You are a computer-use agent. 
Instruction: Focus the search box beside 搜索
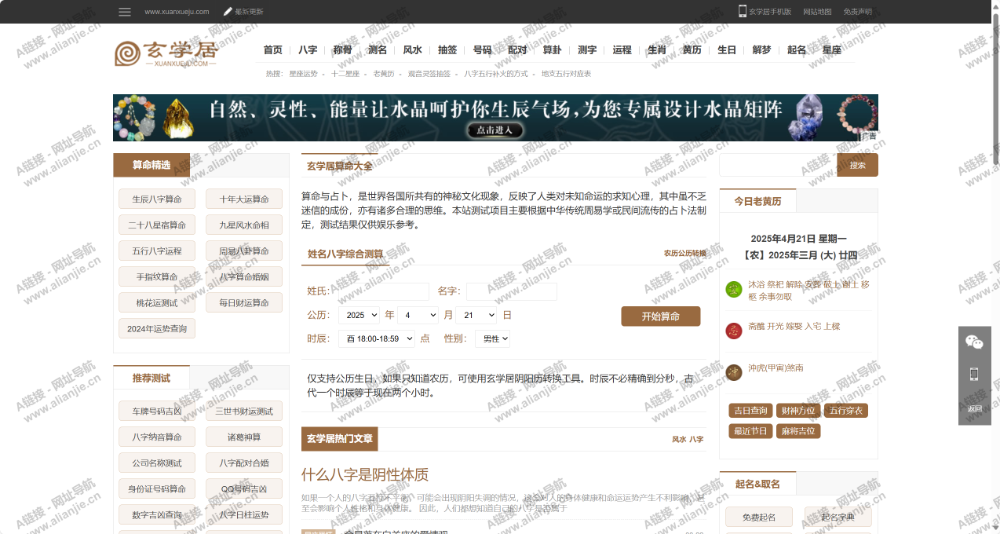click(778, 165)
